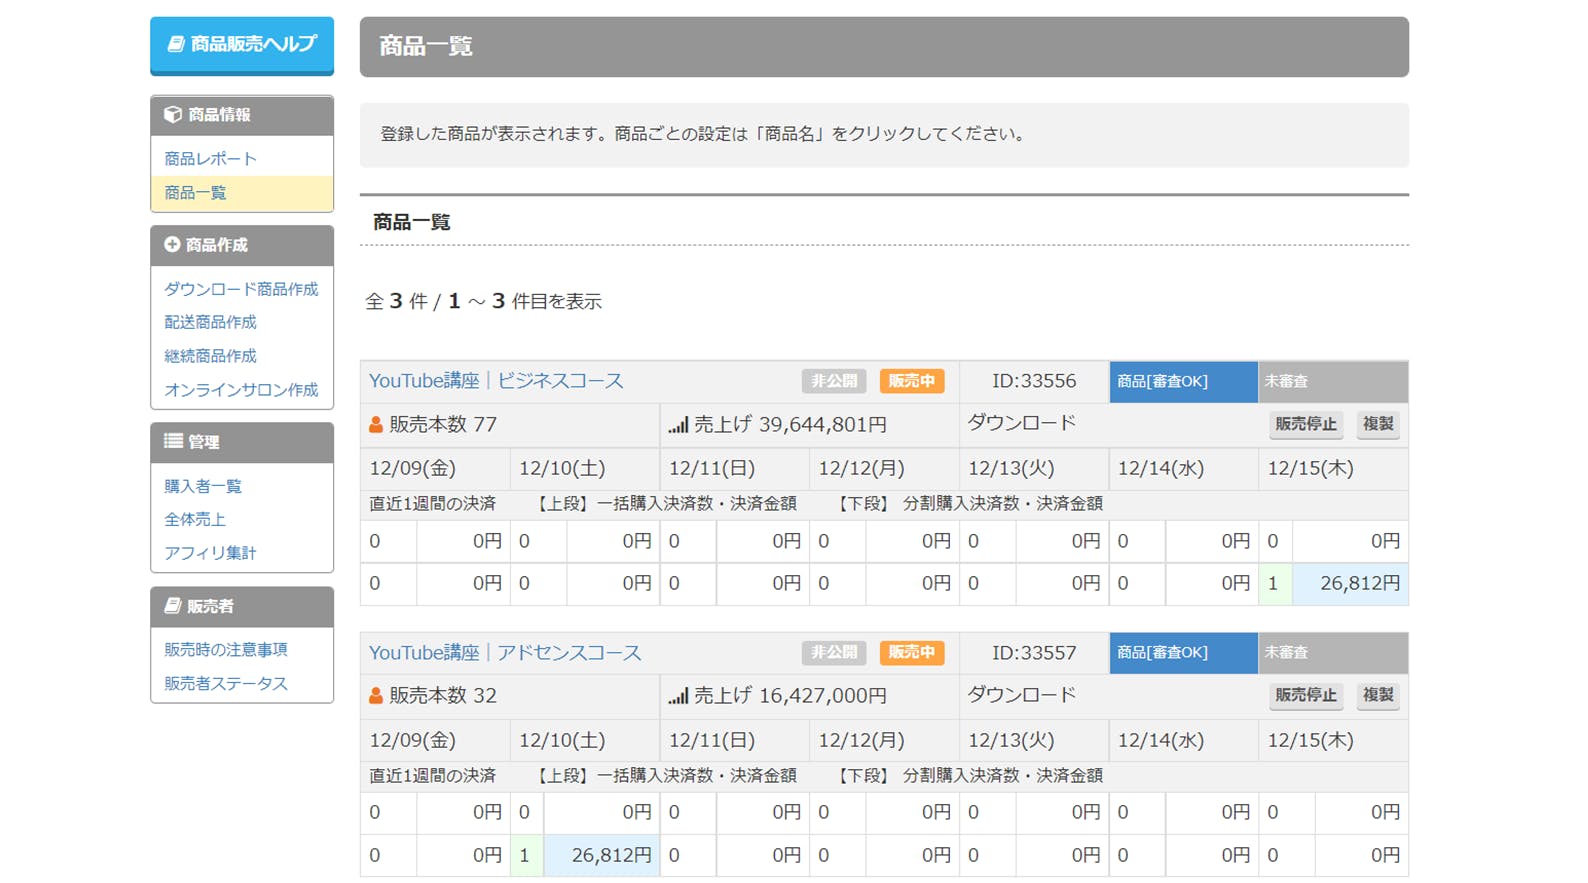Open ダウンロード商品作成 page

[x=241, y=289]
